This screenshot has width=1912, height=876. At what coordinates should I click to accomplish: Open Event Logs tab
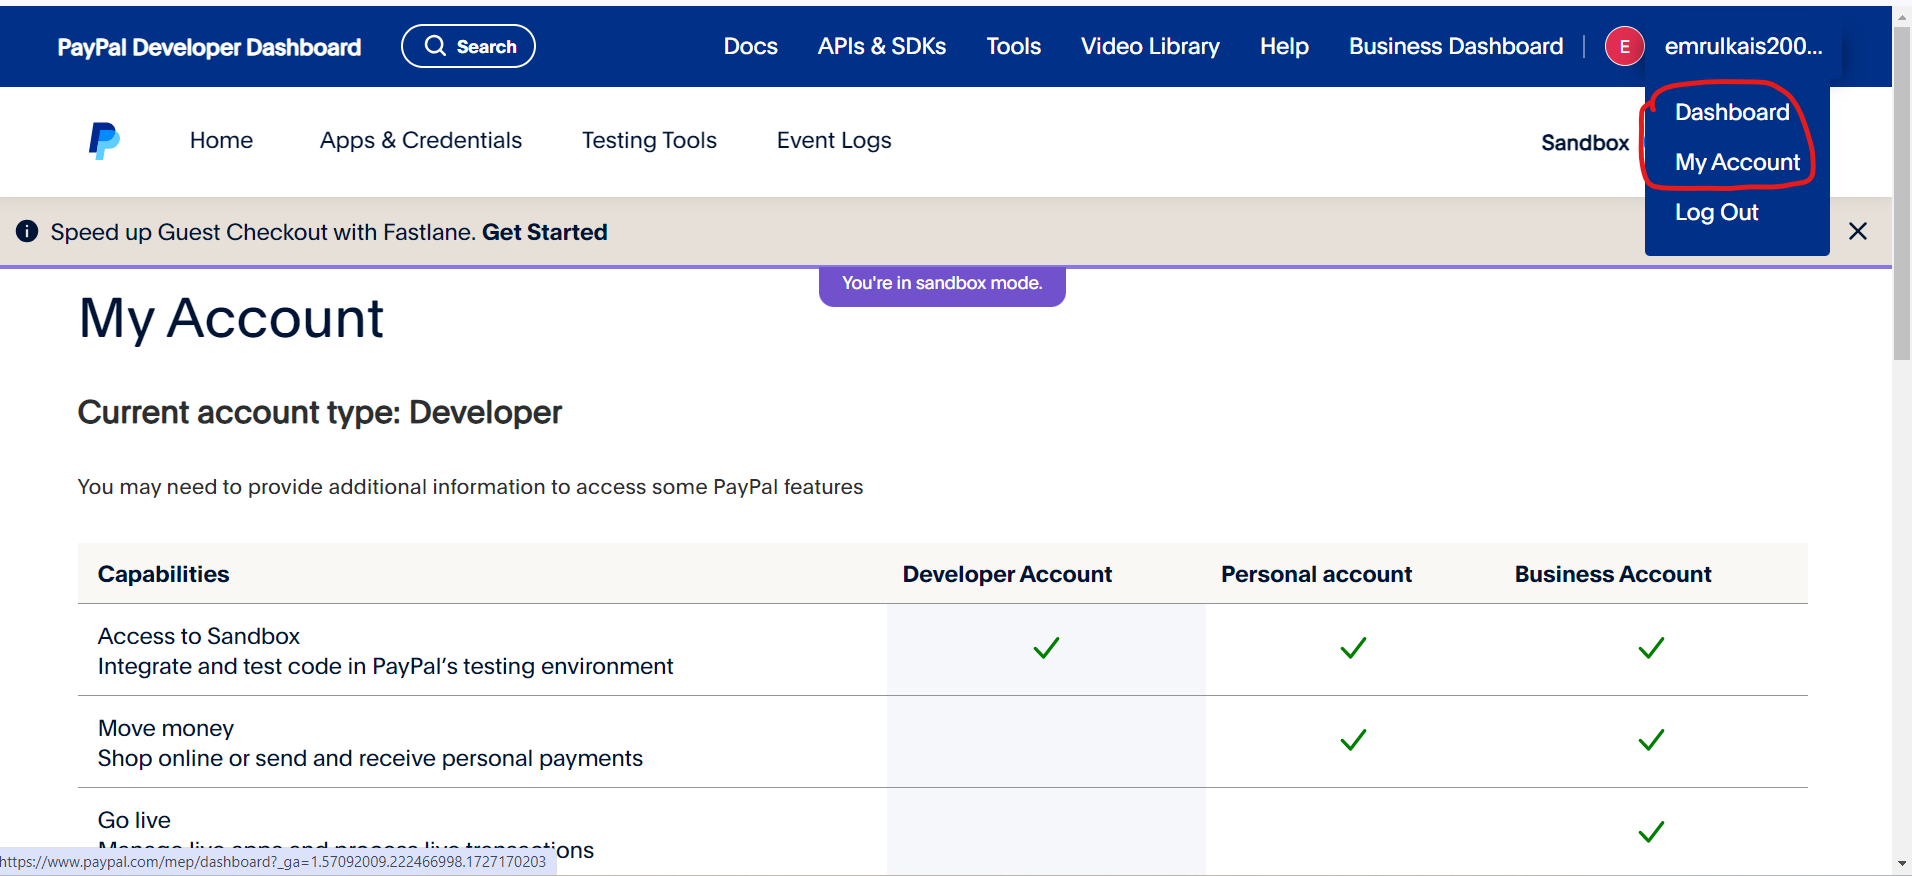[x=834, y=140]
